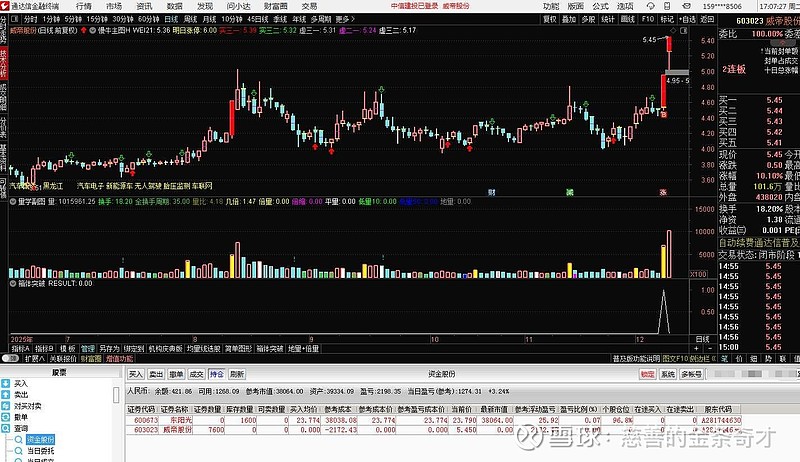The image size is (800, 462).
Task: Open the 问小达 menu
Action: click(238, 6)
